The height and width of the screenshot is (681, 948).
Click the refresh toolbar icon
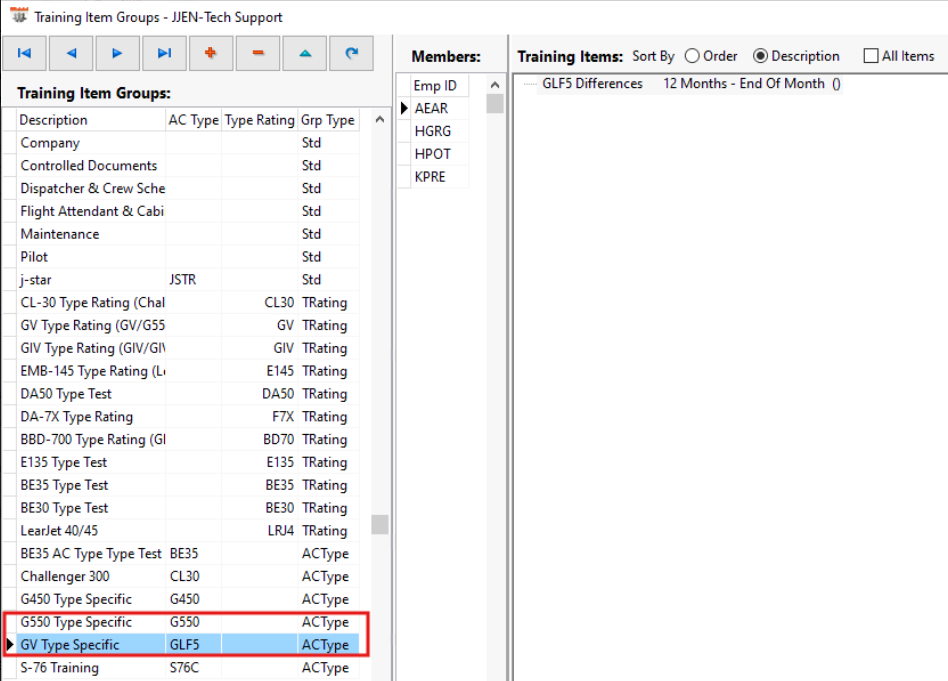(x=351, y=53)
